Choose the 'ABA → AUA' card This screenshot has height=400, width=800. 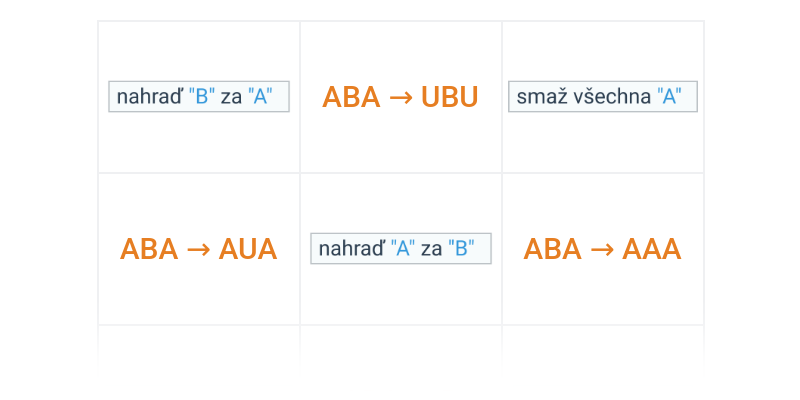(198, 249)
